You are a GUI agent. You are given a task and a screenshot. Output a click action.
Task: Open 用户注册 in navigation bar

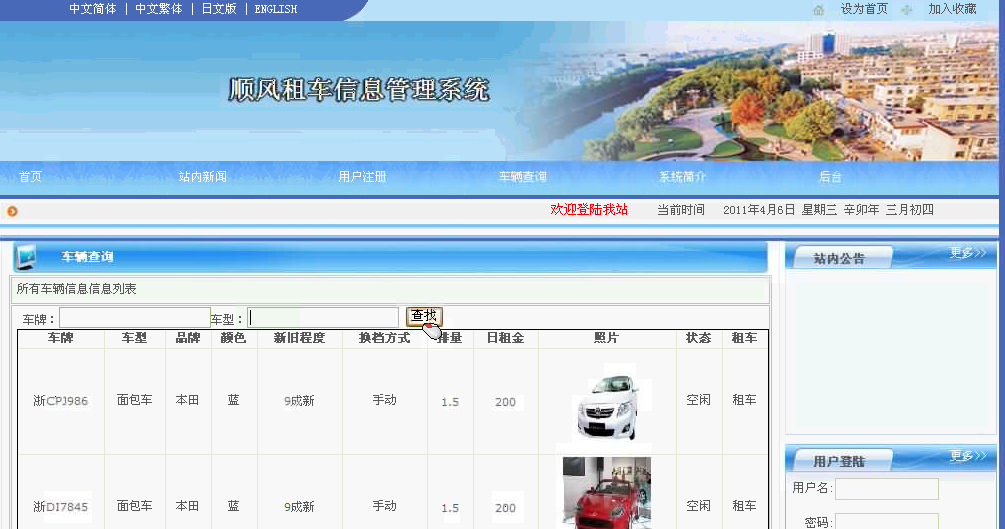[362, 176]
